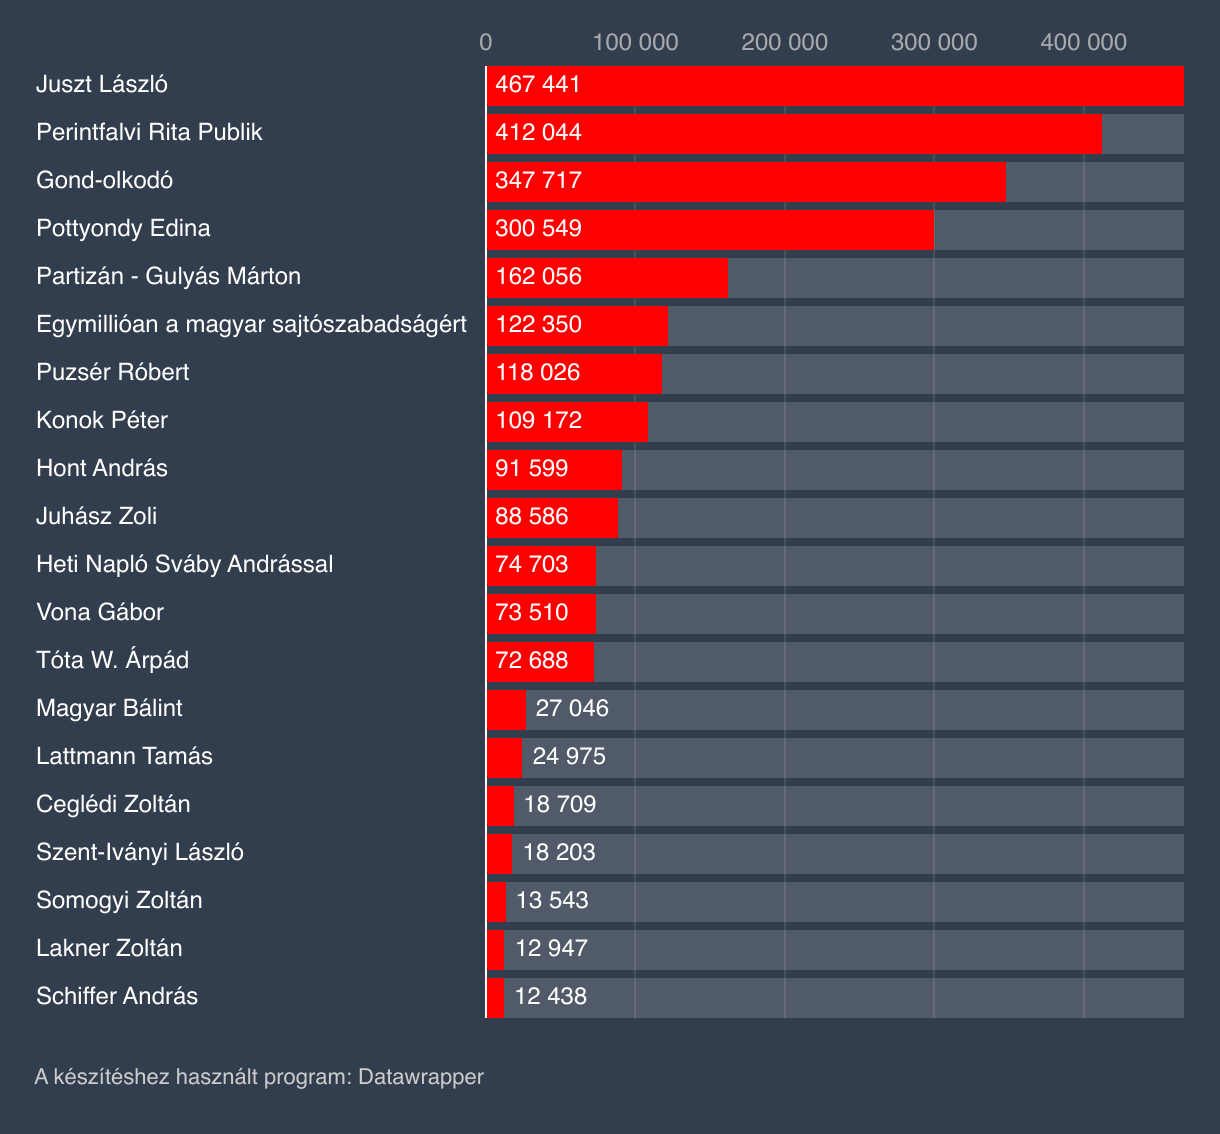This screenshot has width=1220, height=1134.
Task: Click the 400 000 axis tick label
Action: point(1083,42)
